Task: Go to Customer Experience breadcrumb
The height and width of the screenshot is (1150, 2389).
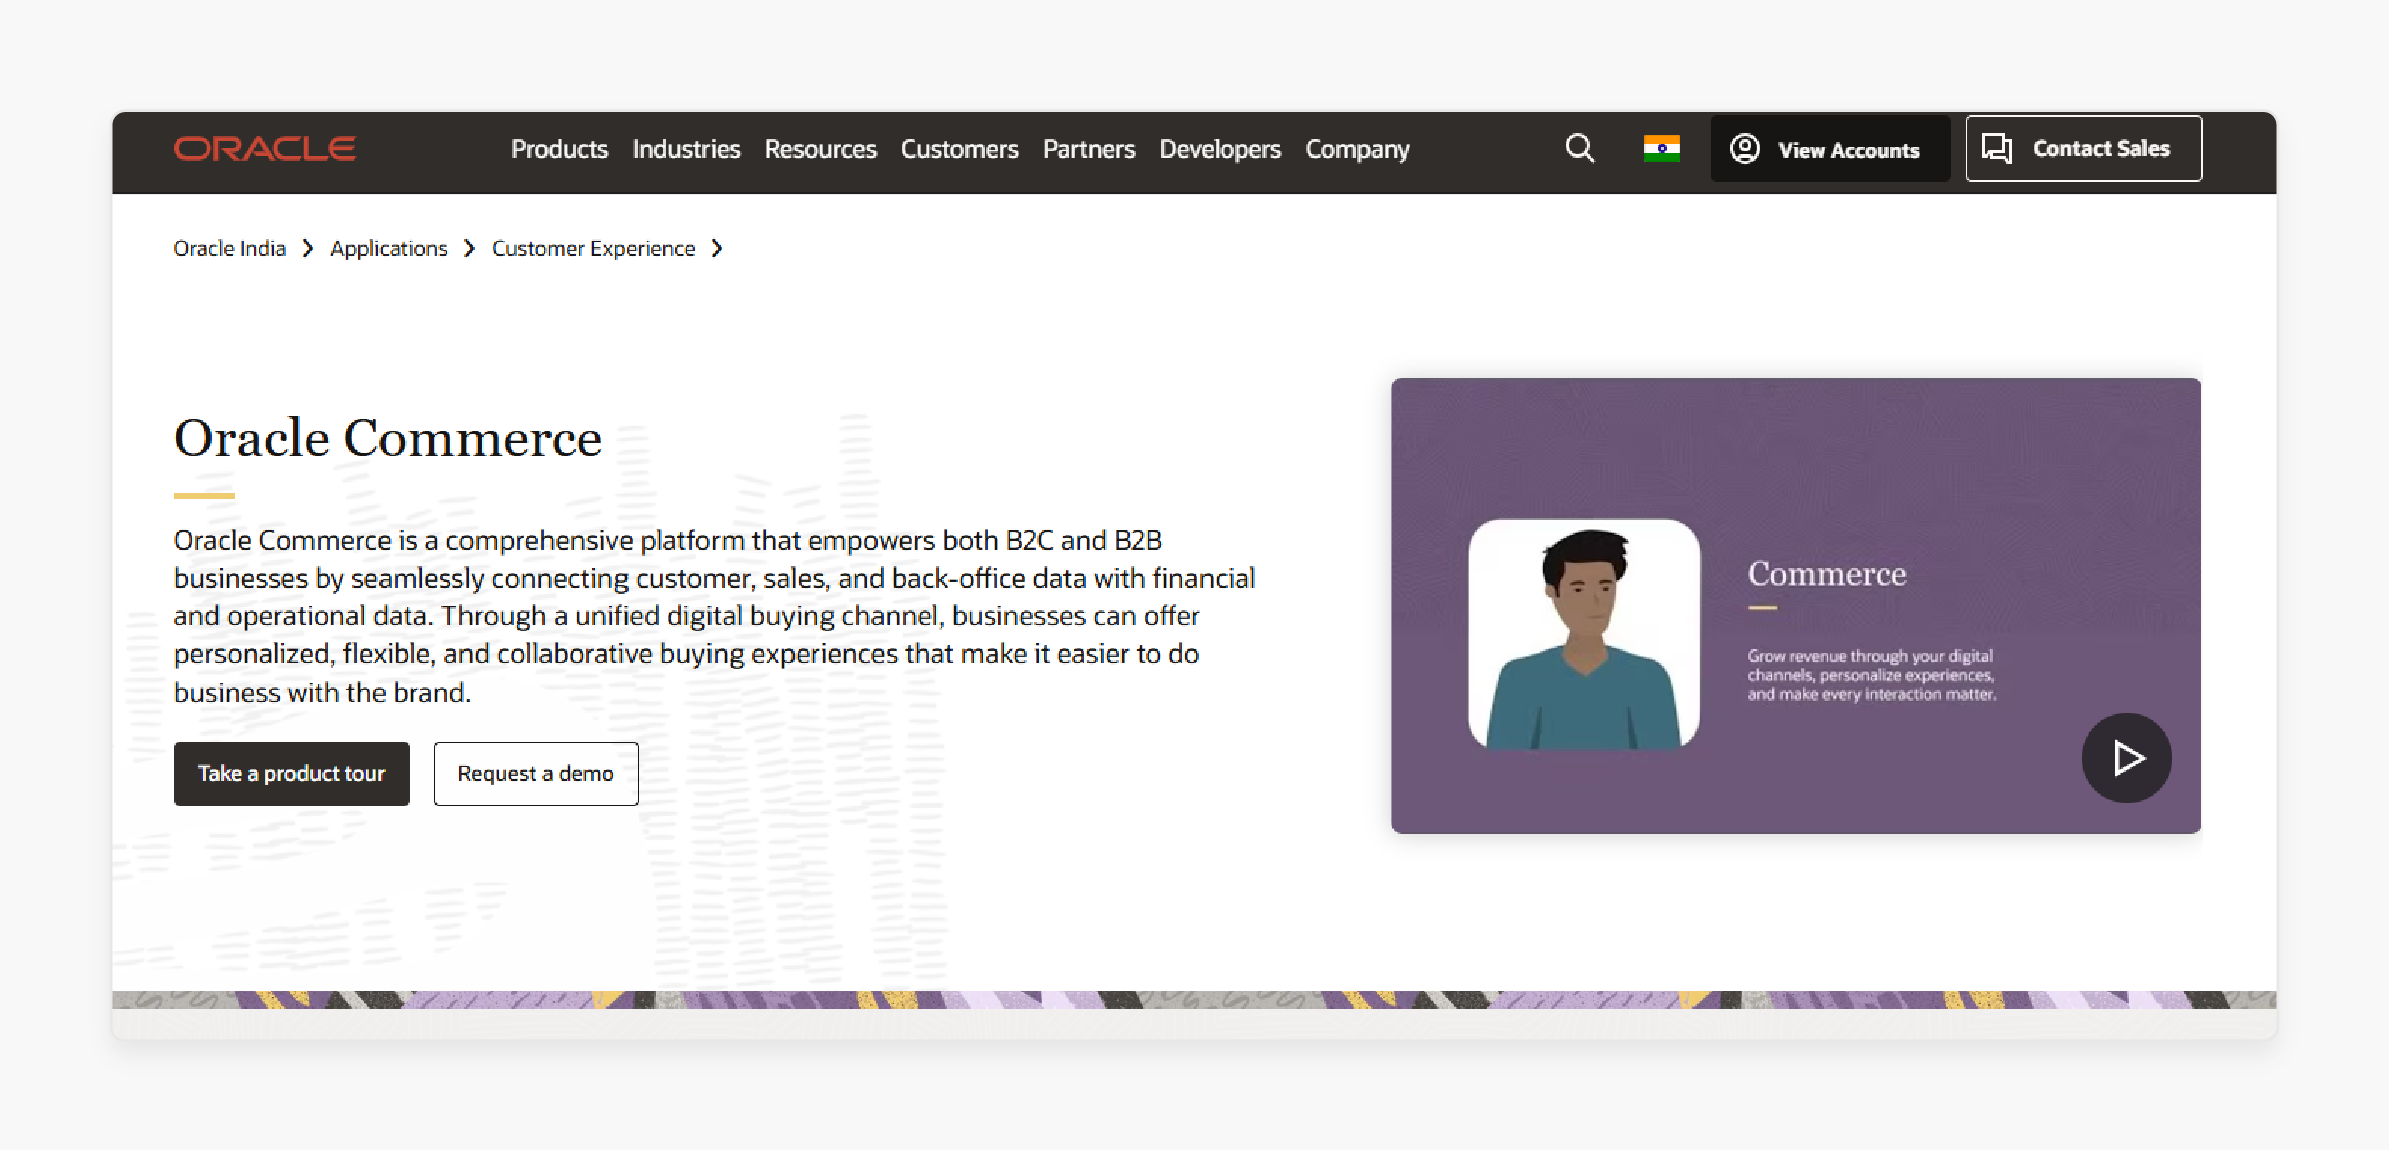Action: click(593, 248)
